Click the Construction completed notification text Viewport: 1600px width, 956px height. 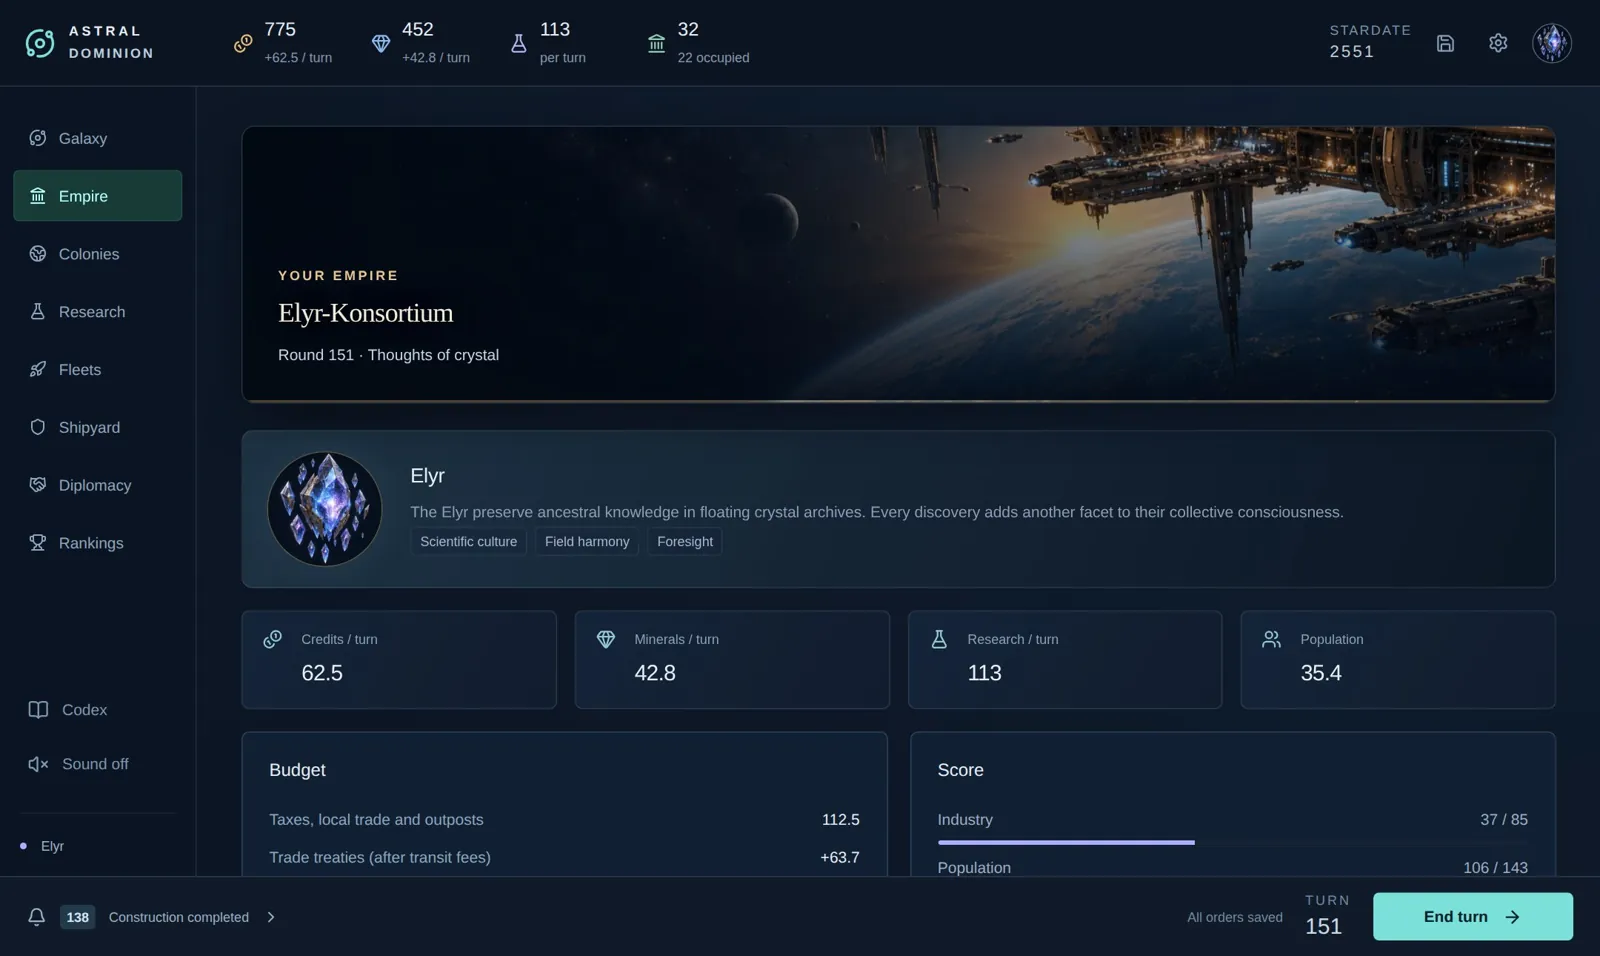[178, 917]
